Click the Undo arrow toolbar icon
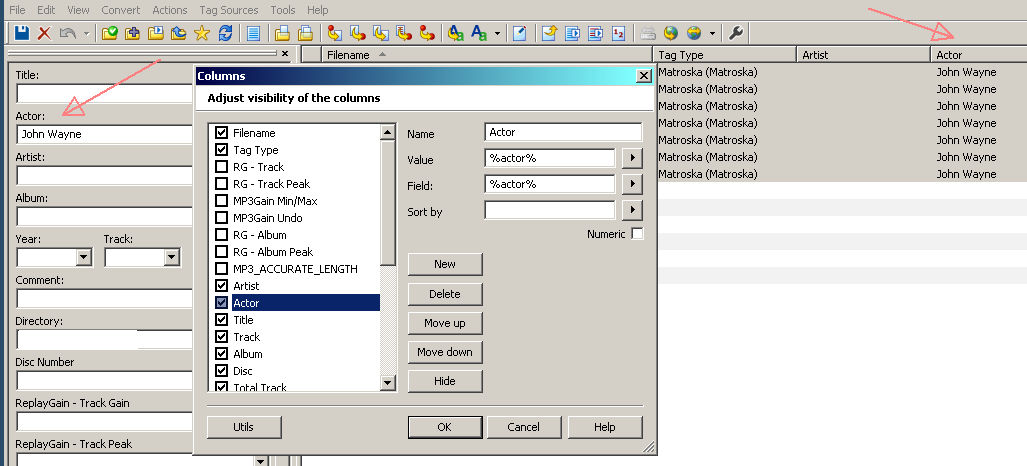 point(67,33)
